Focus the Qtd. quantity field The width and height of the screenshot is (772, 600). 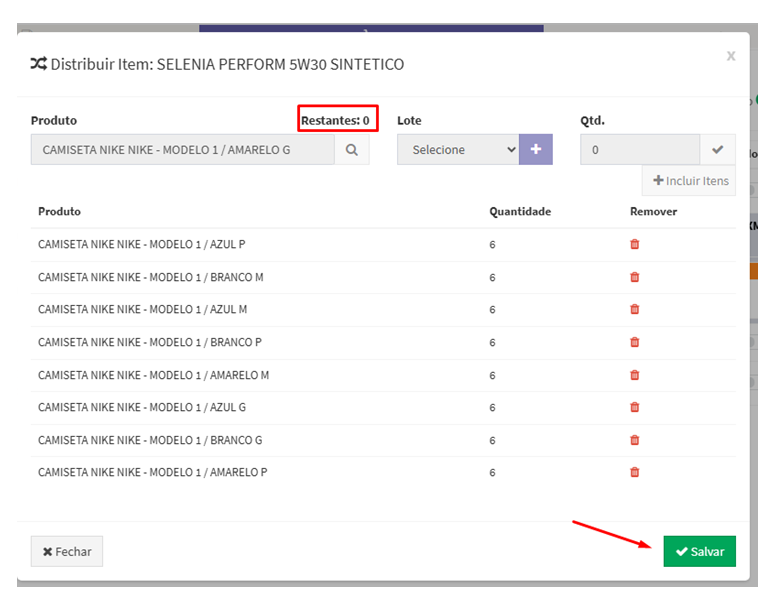(640, 150)
